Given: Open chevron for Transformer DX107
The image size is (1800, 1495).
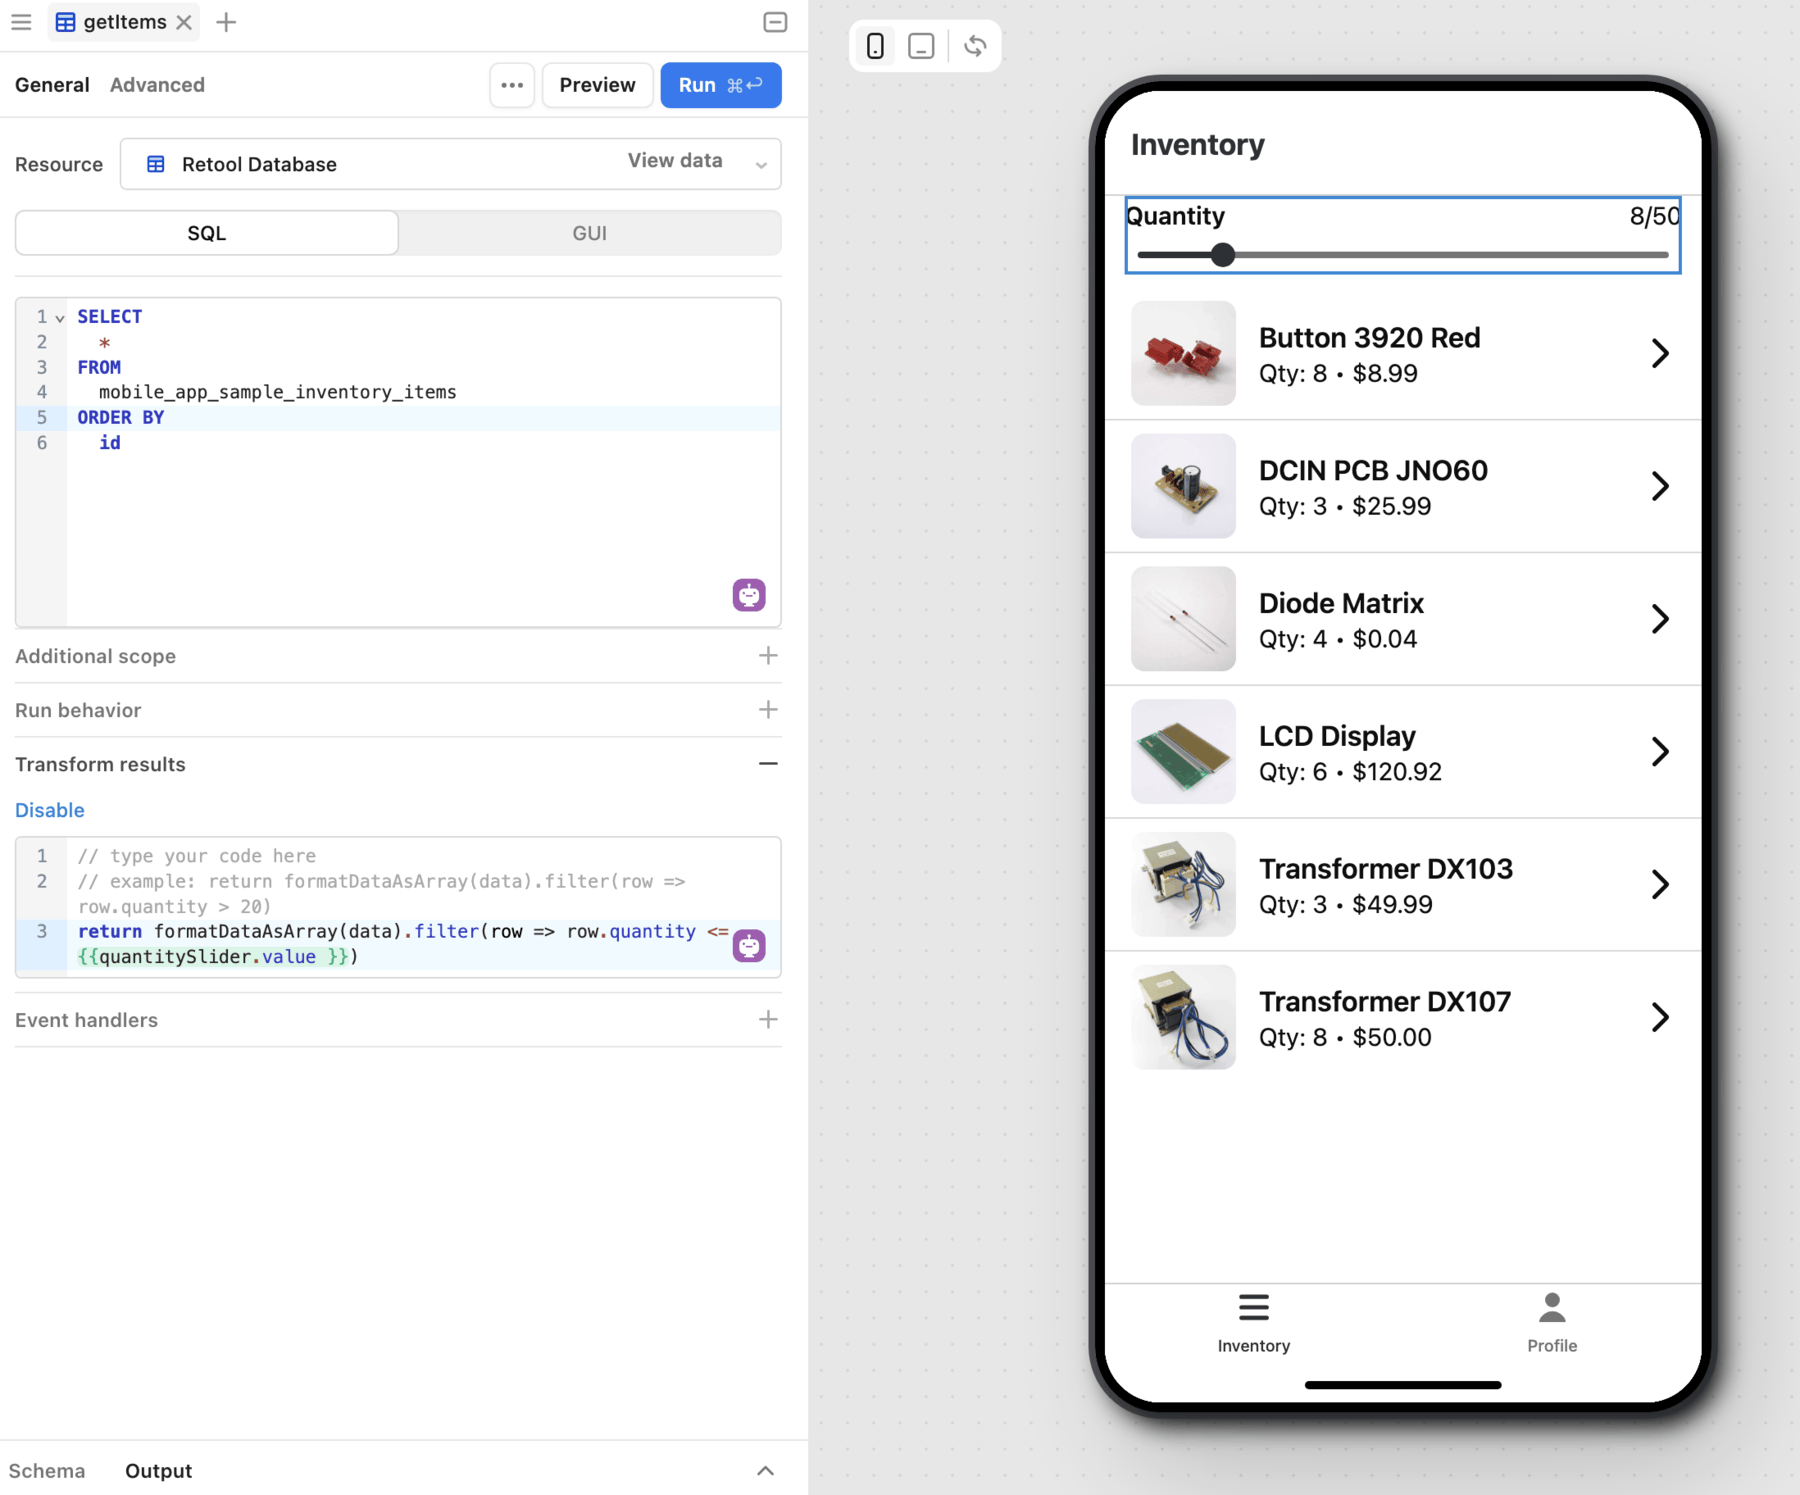Looking at the screenshot, I should [x=1660, y=1017].
